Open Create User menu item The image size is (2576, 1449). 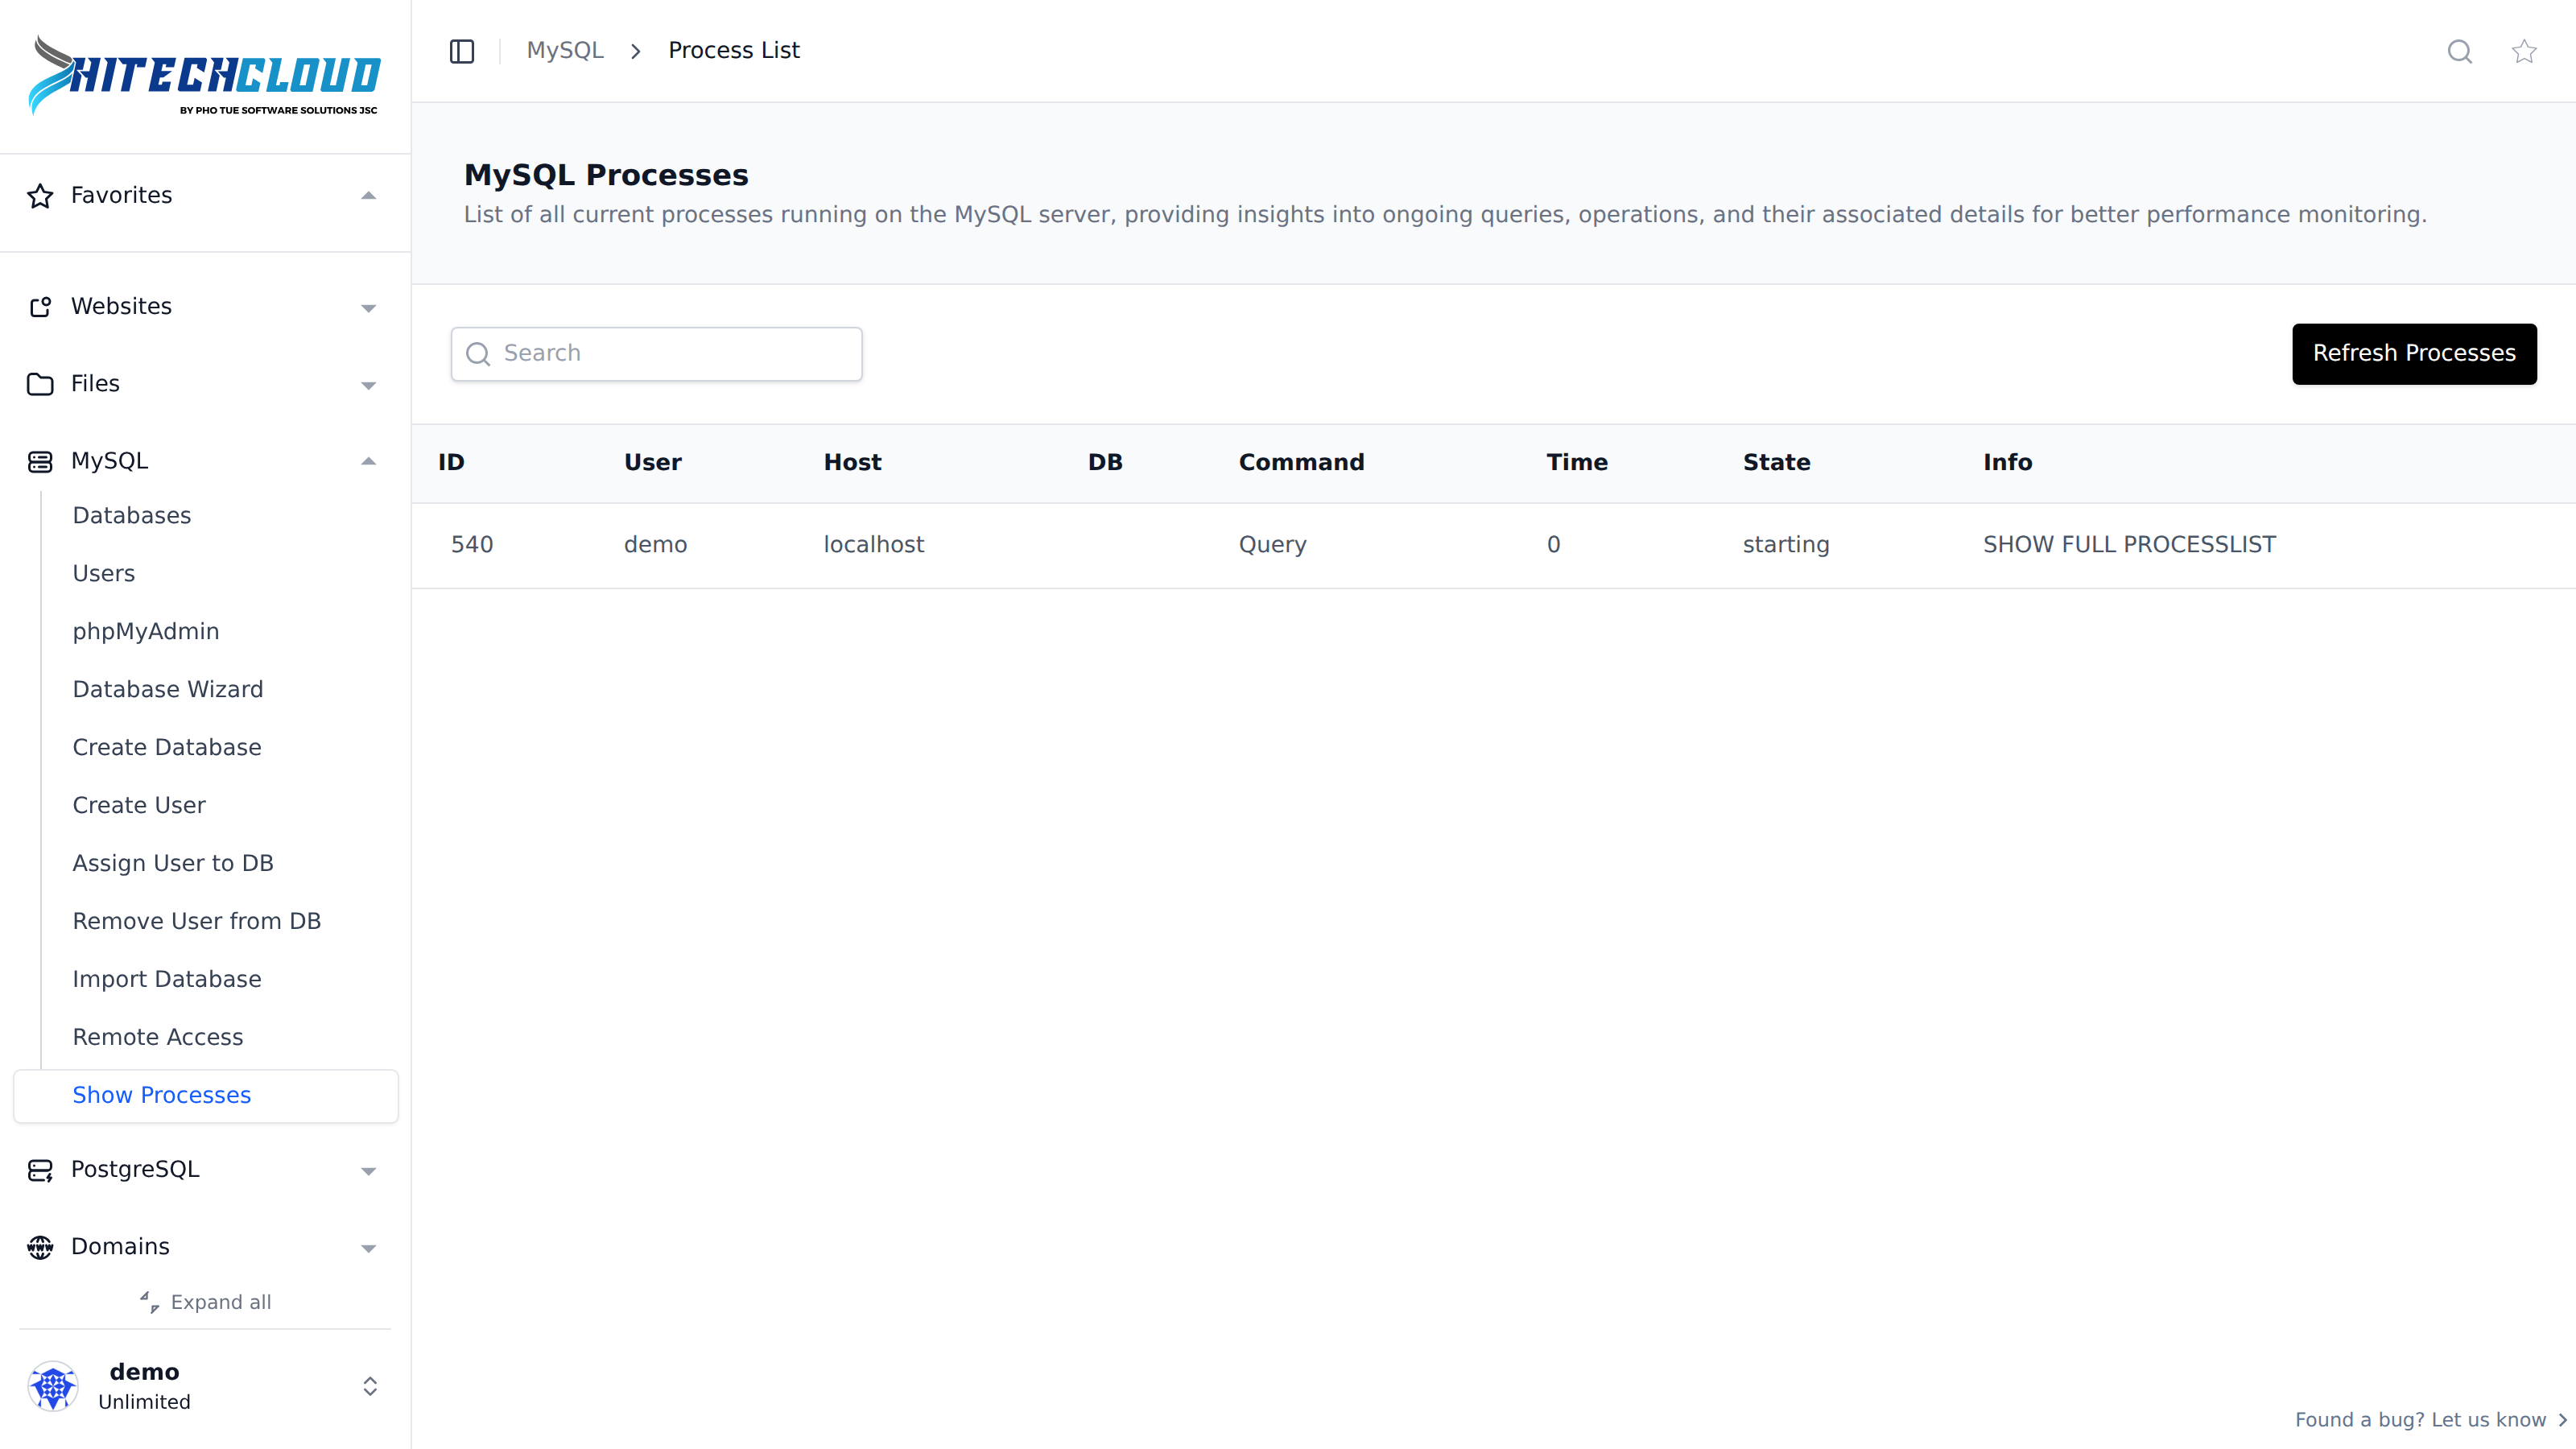coord(139,806)
